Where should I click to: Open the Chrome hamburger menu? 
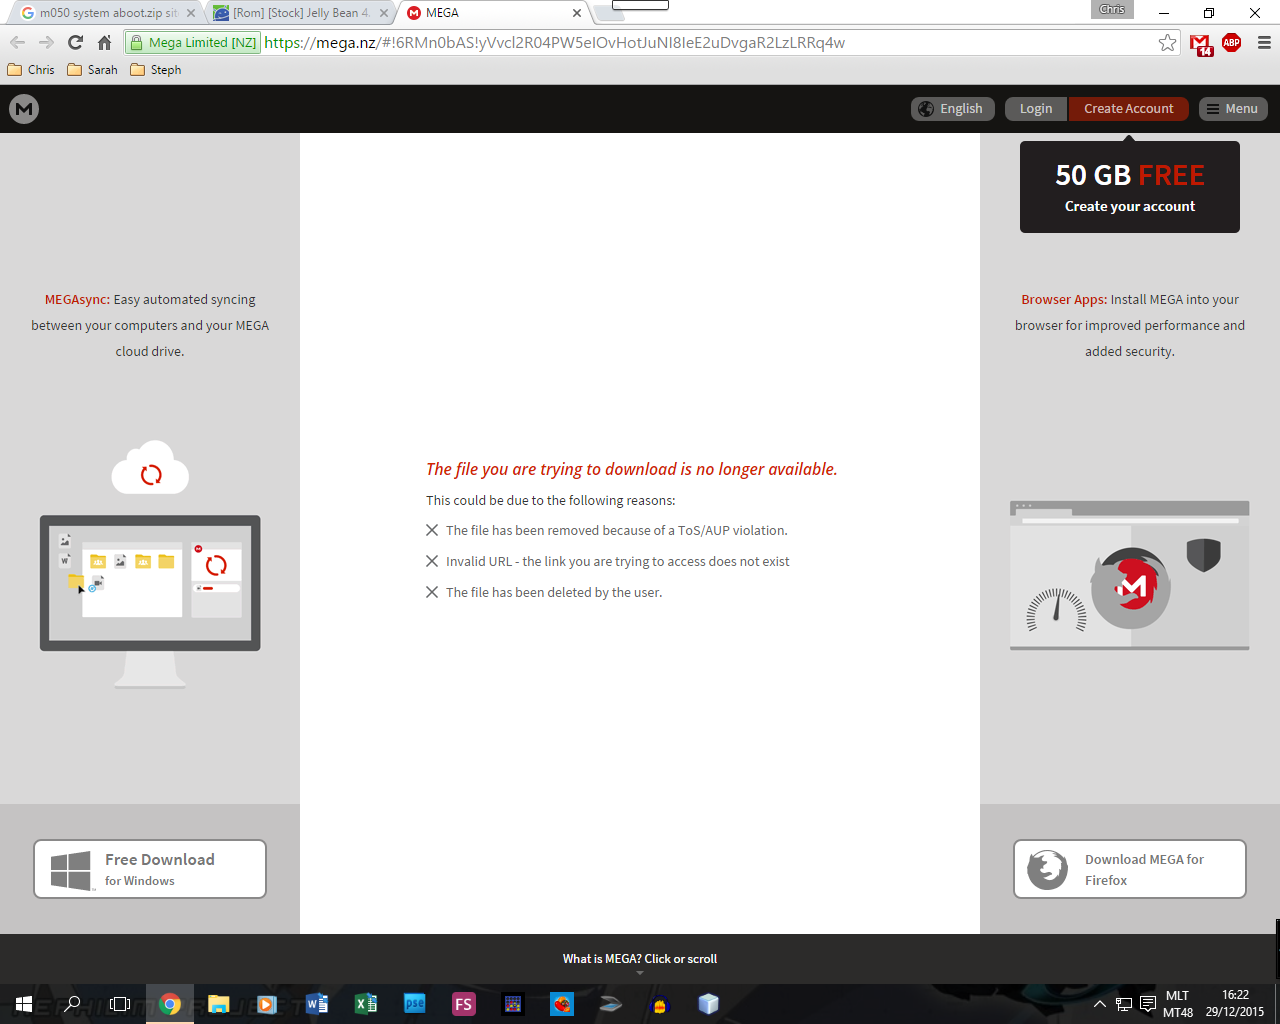pyautogui.click(x=1264, y=42)
